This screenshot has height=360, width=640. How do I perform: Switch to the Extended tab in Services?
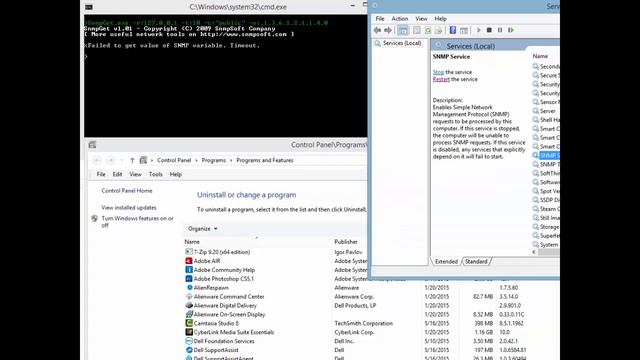[x=446, y=261]
